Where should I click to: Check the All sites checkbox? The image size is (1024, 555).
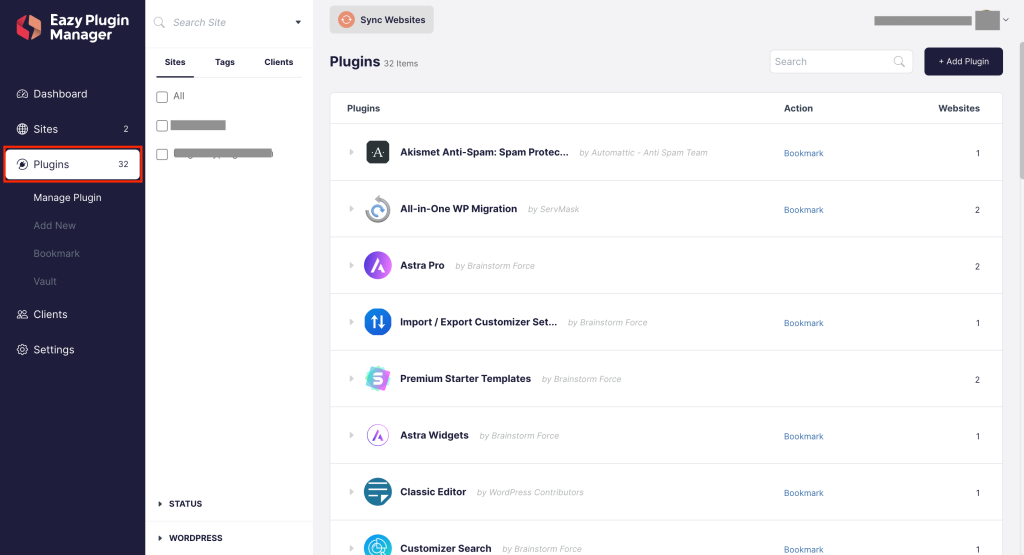(x=162, y=97)
